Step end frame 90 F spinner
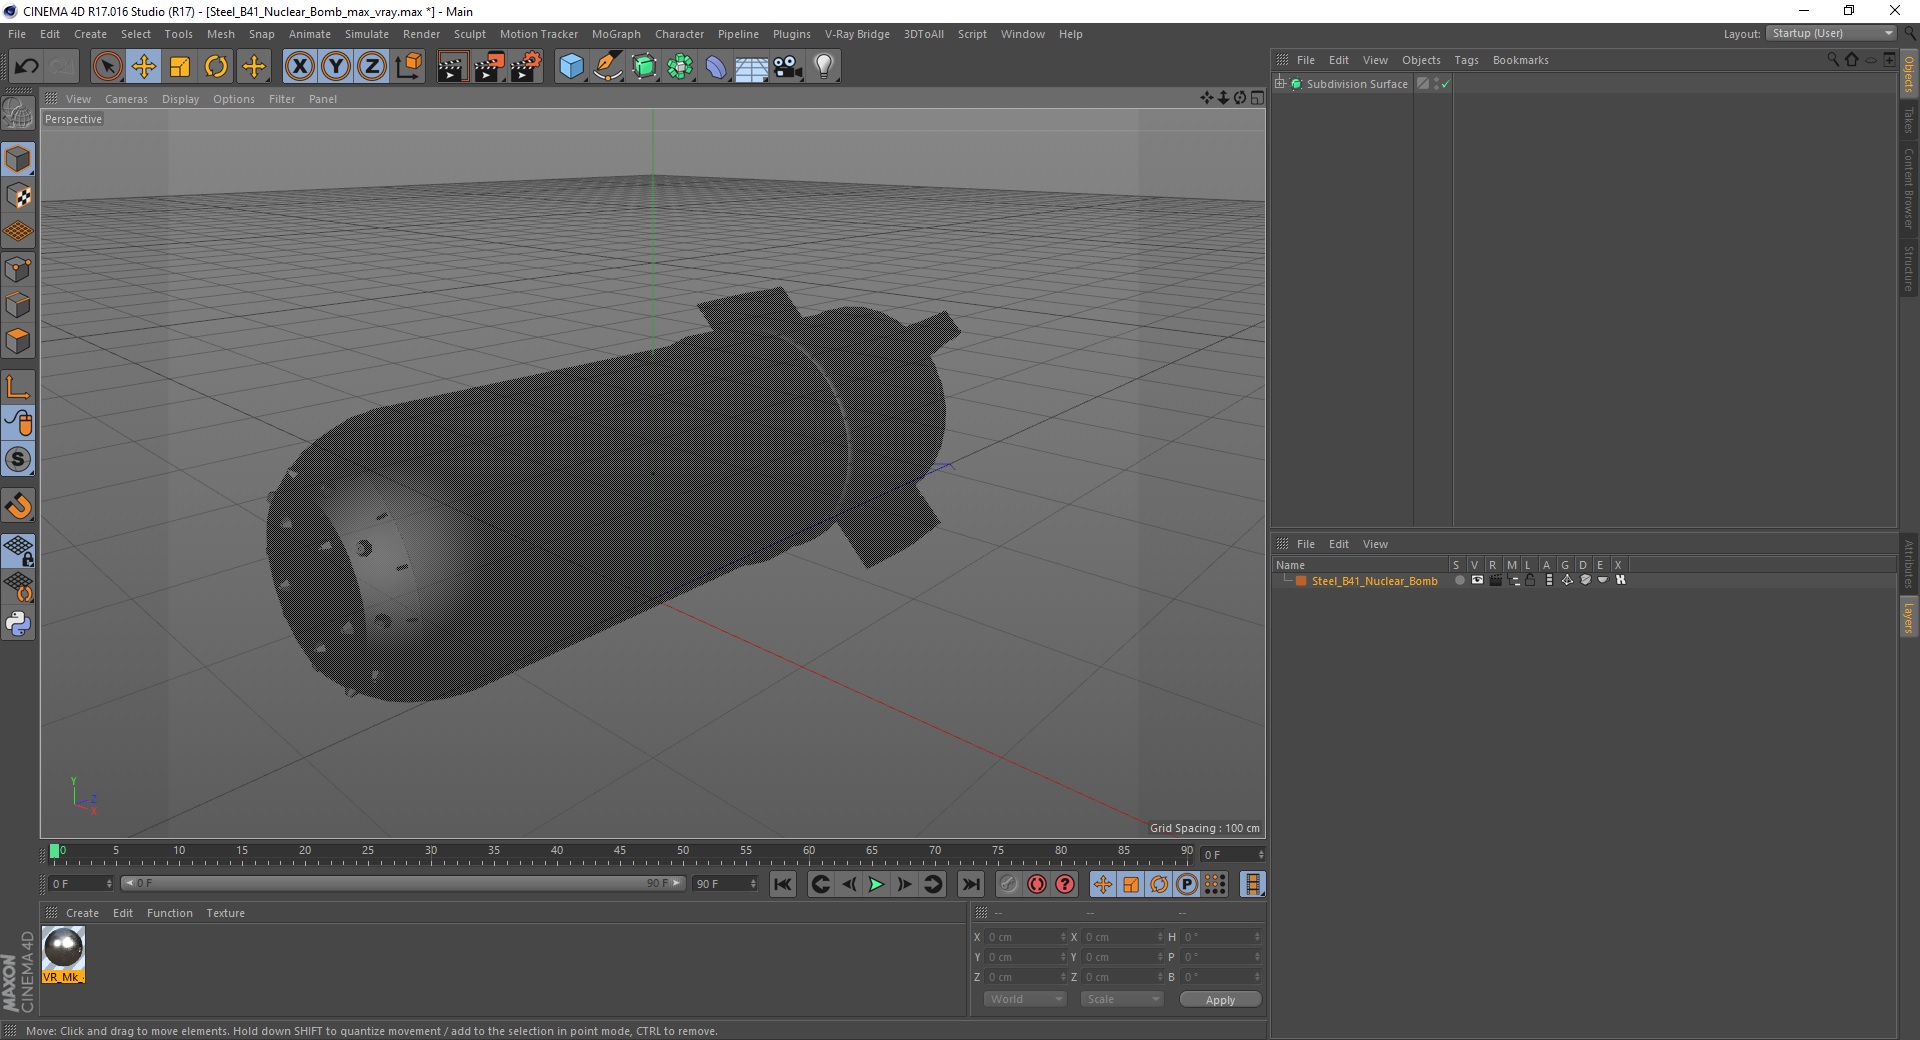 click(753, 883)
